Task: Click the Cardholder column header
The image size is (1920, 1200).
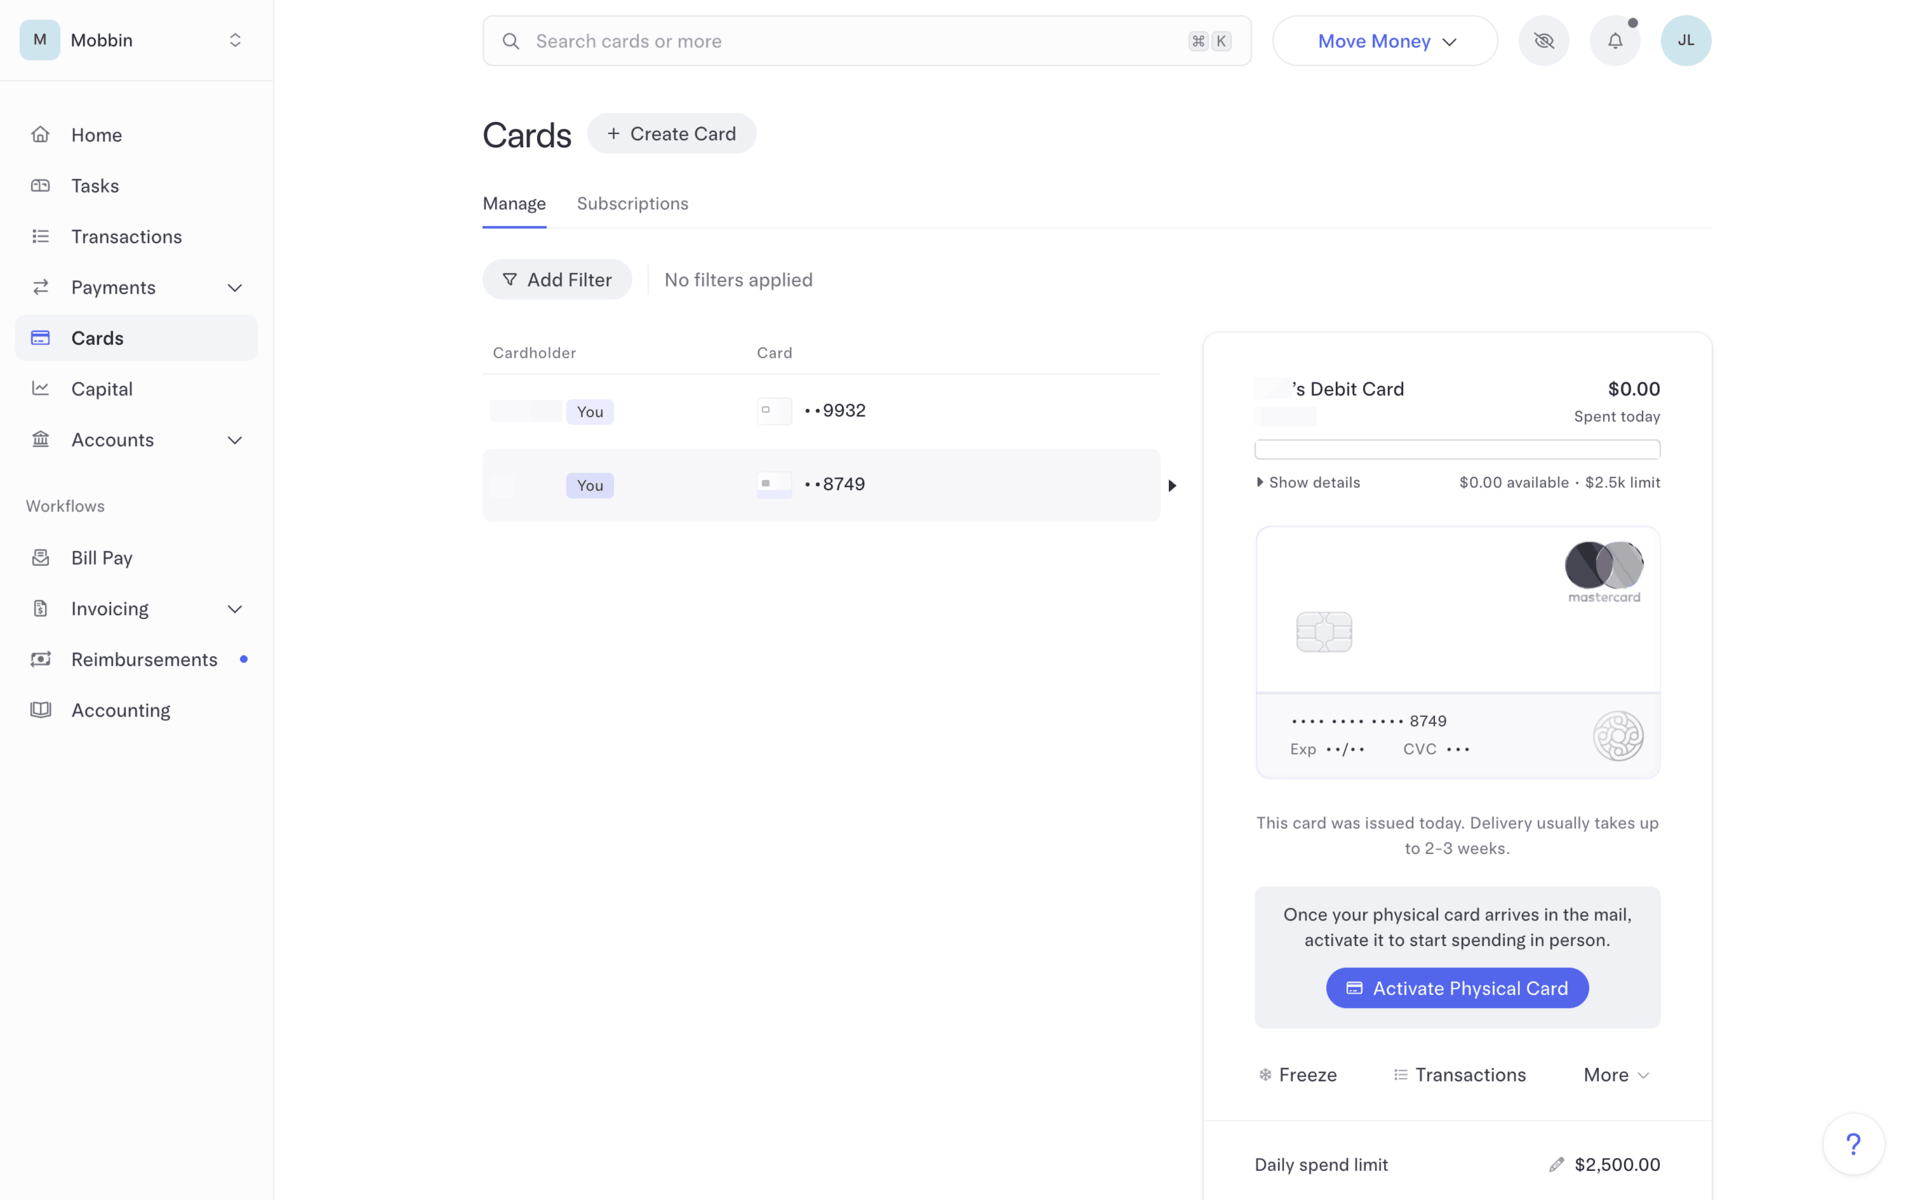Action: pos(534,353)
